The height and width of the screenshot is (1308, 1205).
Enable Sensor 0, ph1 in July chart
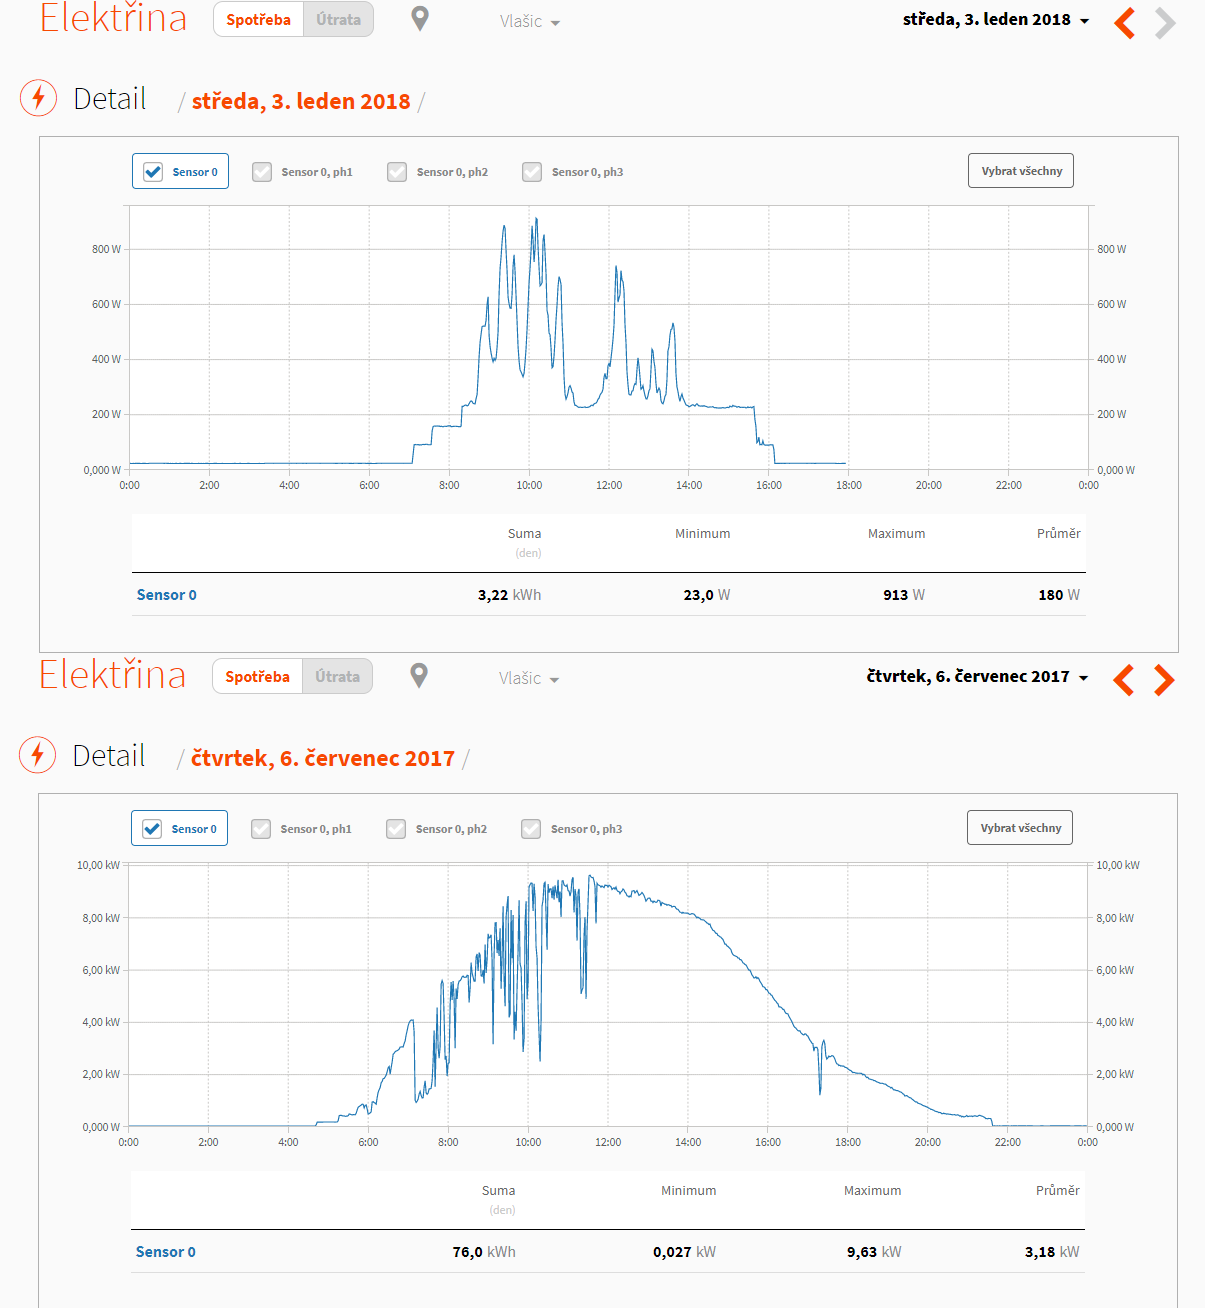261,829
